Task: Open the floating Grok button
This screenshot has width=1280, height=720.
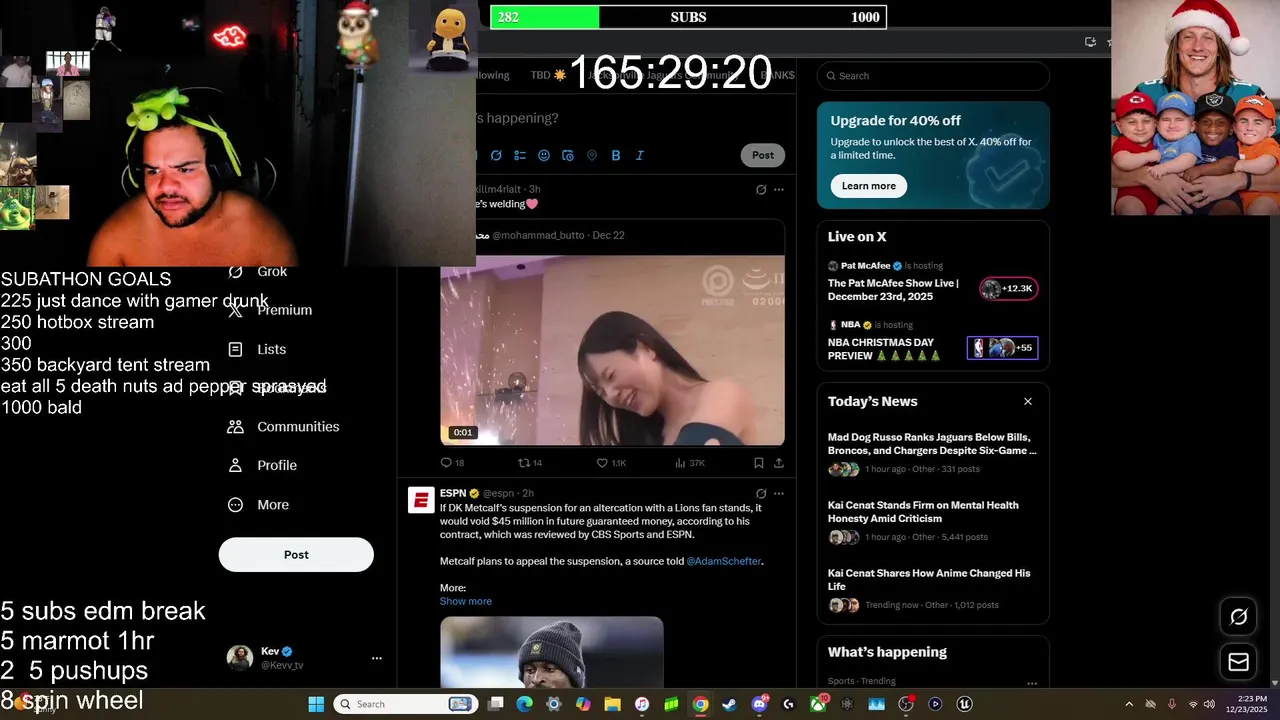Action: tap(1238, 617)
